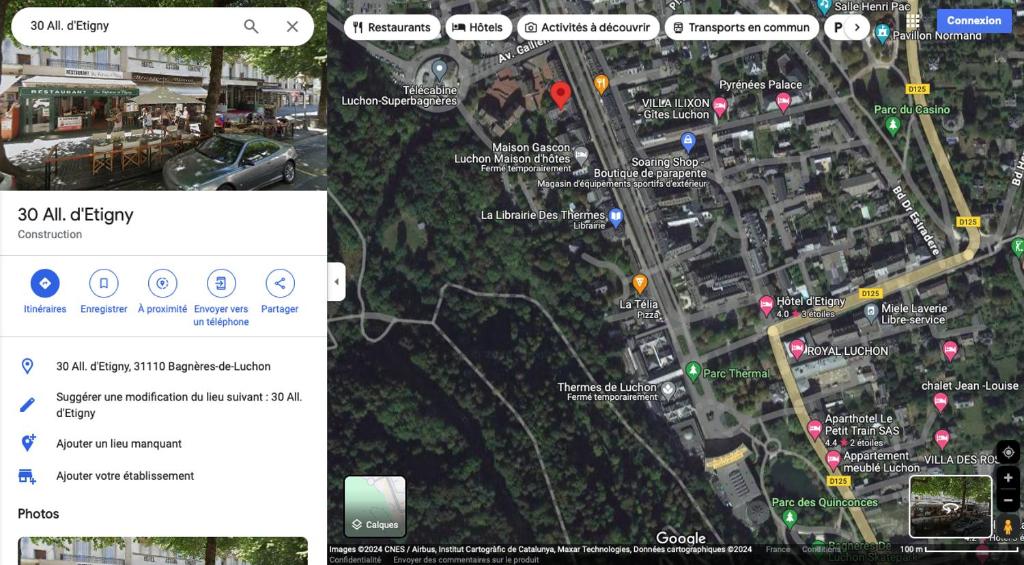This screenshot has width=1024, height=565.
Task: Click chalet Jean-Louise hotel marker
Action: click(940, 402)
